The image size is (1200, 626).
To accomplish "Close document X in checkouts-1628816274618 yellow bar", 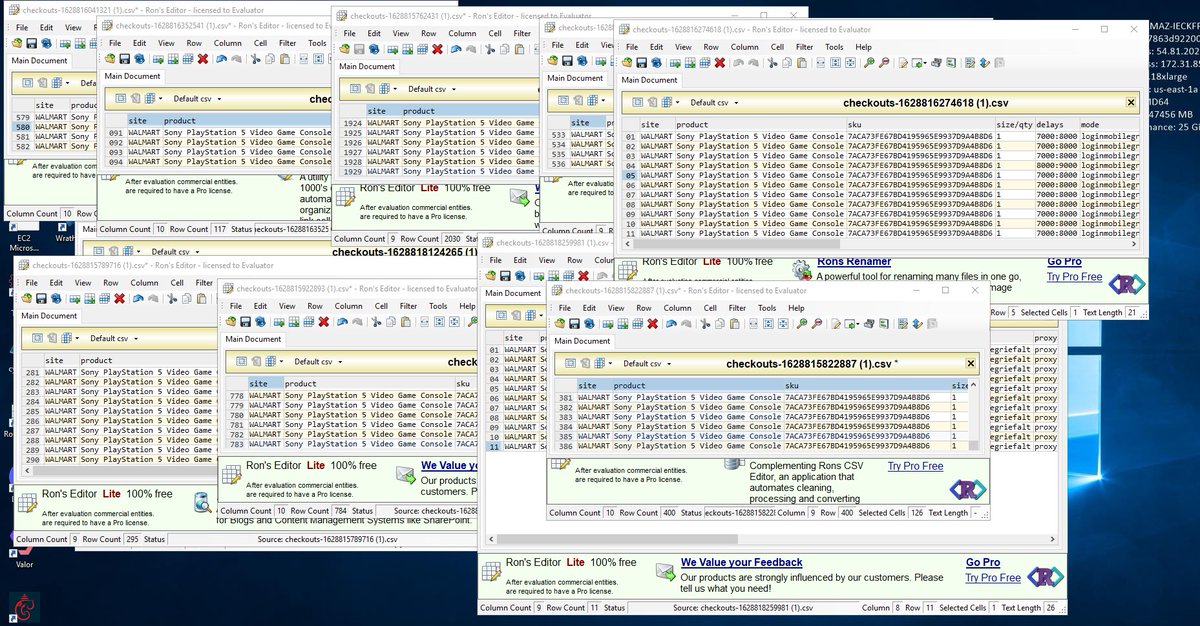I will coord(1132,102).
